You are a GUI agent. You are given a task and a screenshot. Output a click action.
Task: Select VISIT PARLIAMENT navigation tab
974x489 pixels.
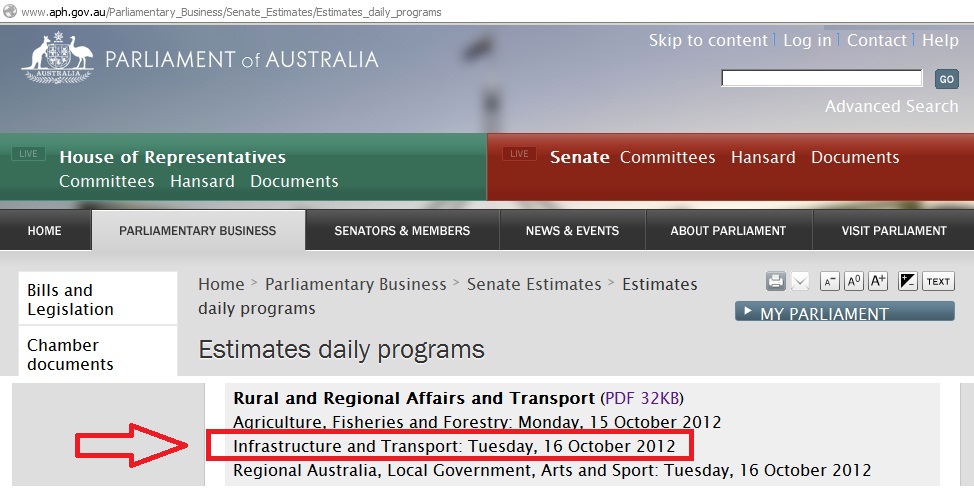(x=894, y=231)
